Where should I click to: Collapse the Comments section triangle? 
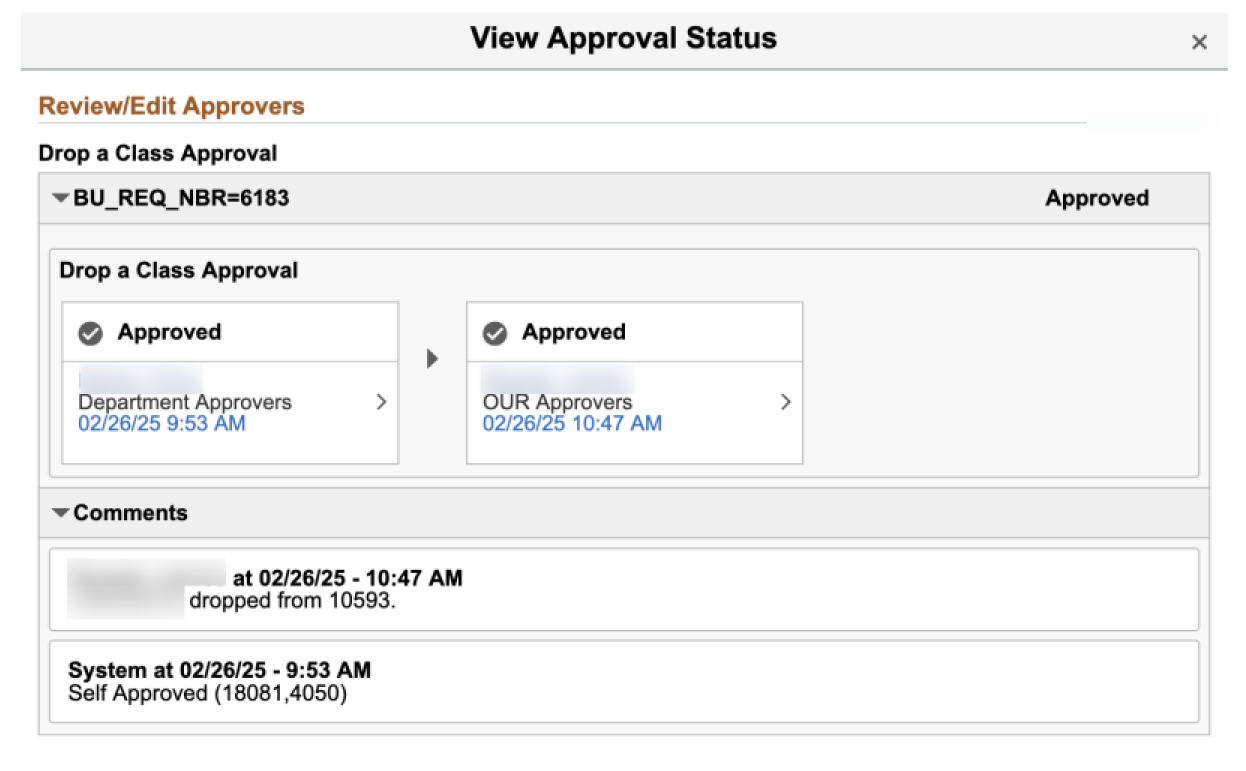(61, 513)
